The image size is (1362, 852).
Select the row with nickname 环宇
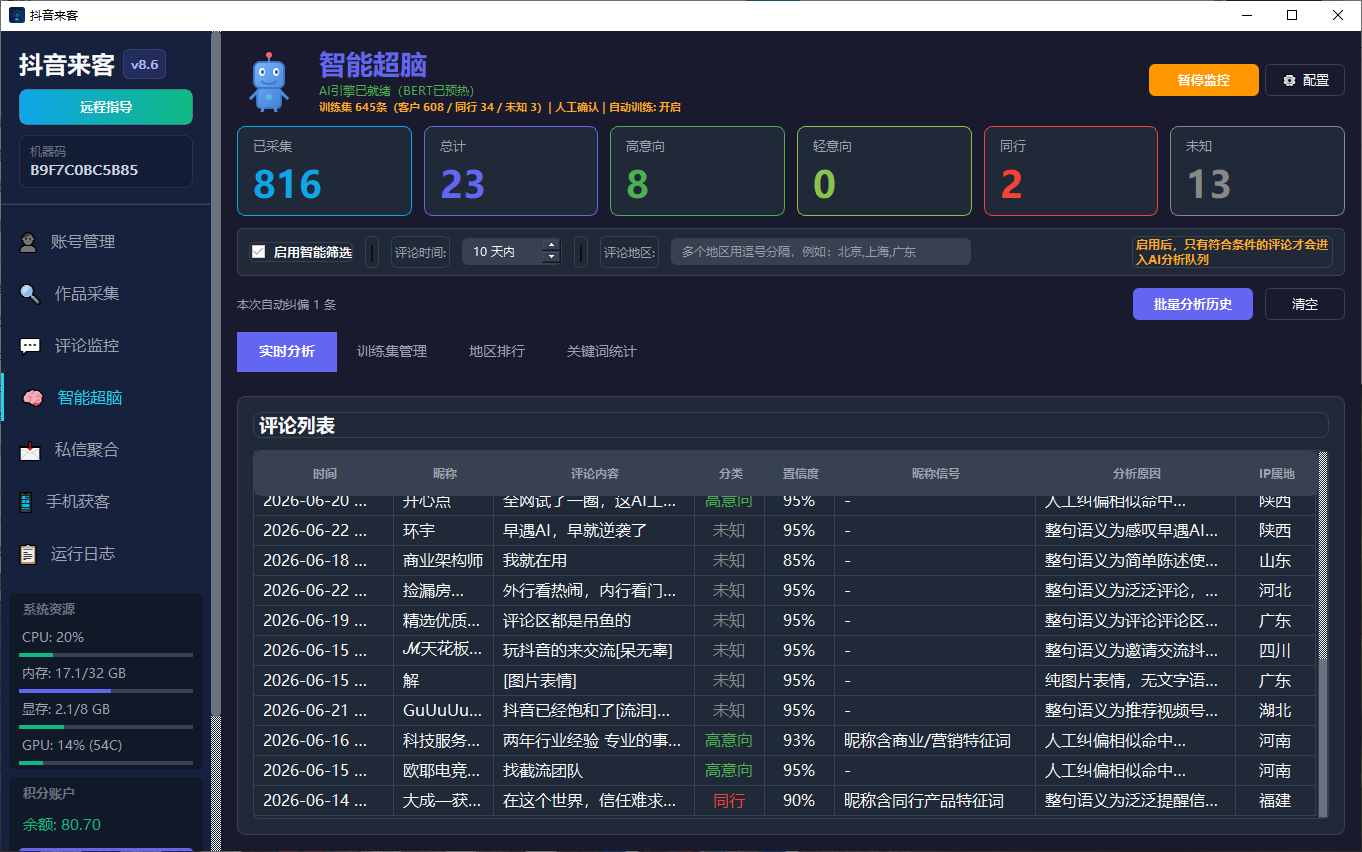tap(785, 531)
